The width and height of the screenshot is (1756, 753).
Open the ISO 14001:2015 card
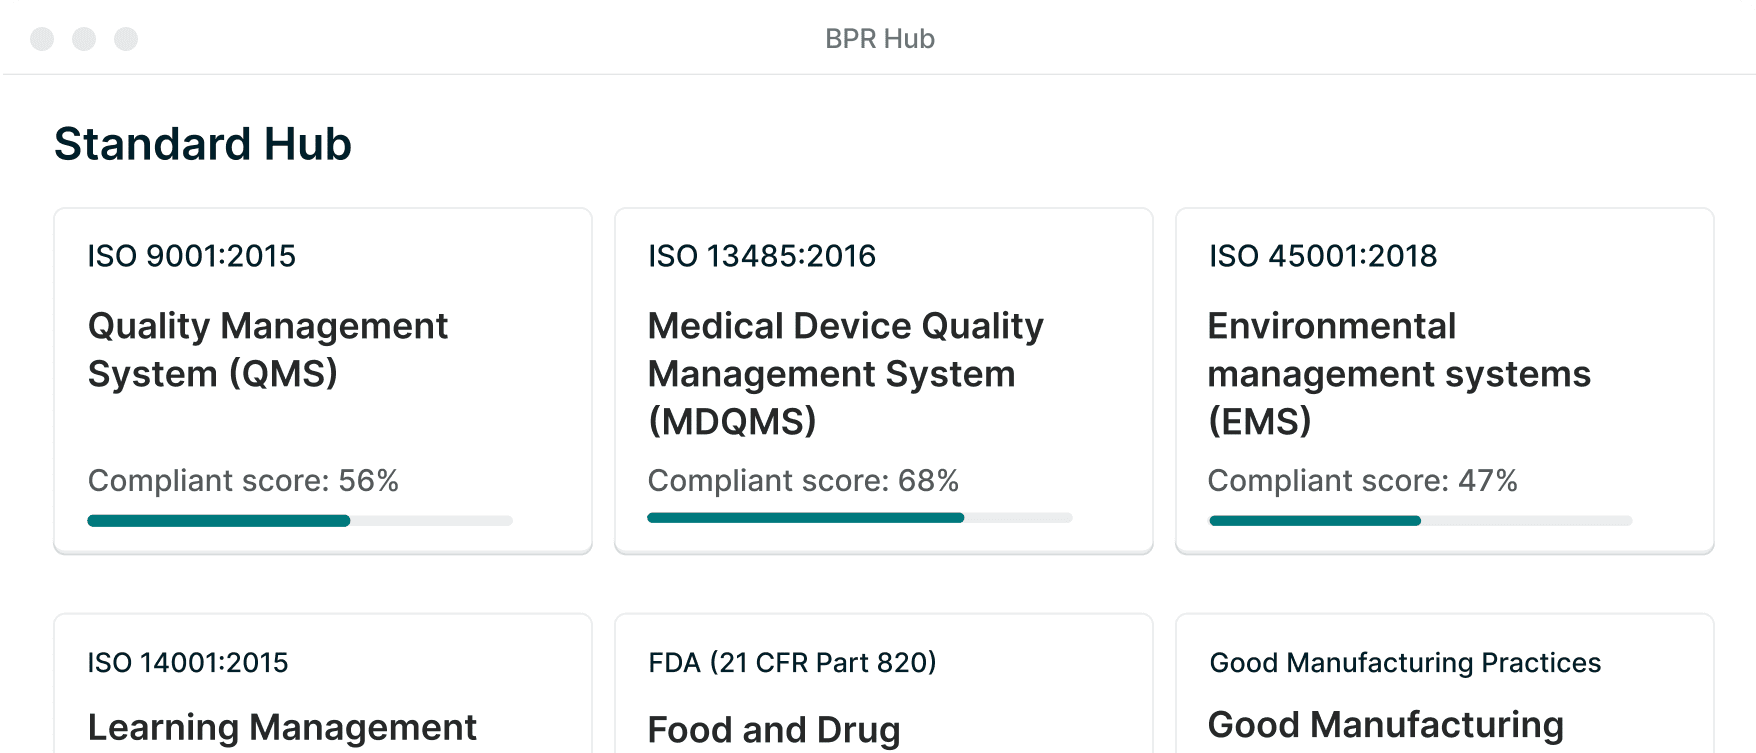tap(323, 684)
